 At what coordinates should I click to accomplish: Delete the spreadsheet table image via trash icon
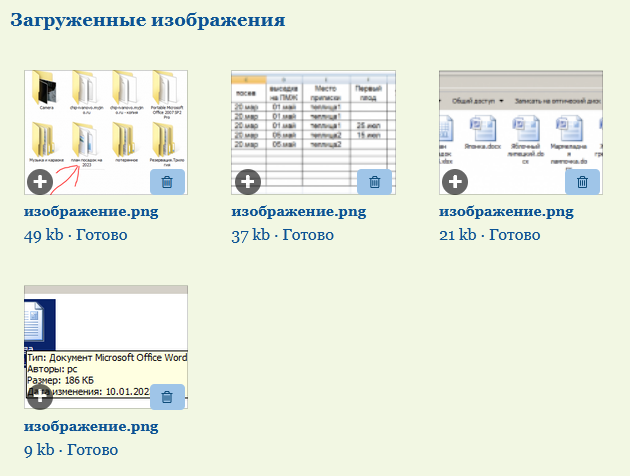(x=374, y=182)
